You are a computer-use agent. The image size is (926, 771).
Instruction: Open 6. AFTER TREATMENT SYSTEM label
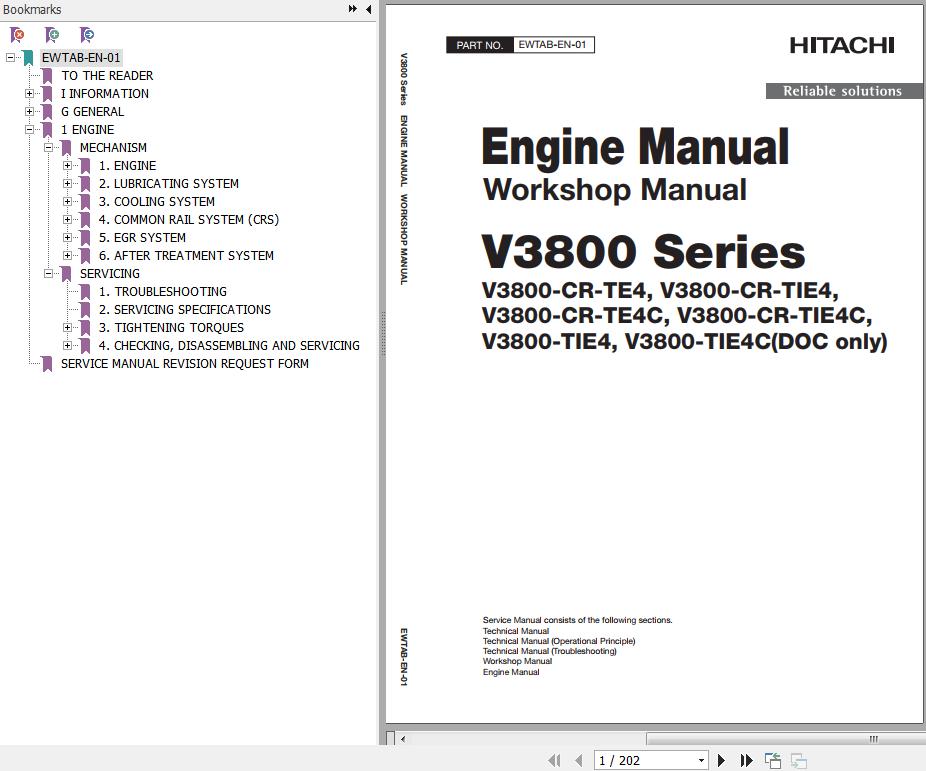tap(186, 256)
